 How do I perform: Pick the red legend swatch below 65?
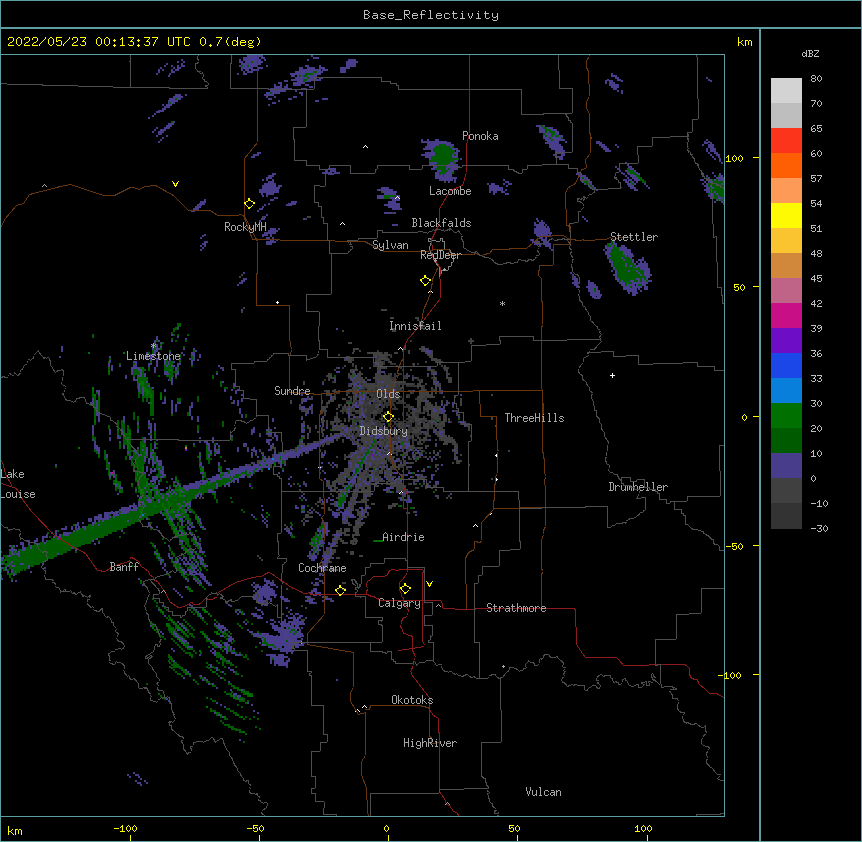[786, 141]
